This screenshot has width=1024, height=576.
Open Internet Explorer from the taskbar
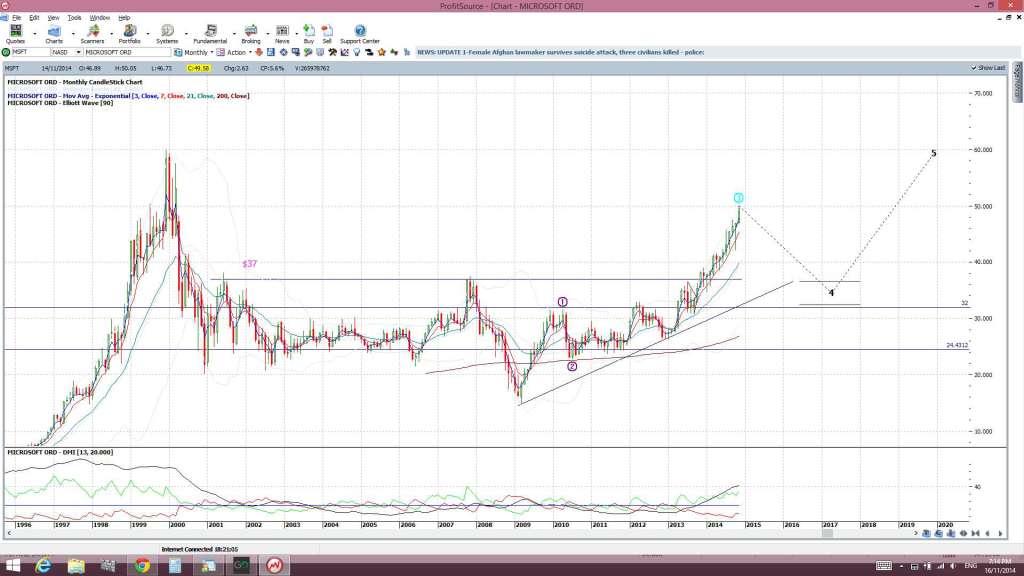43,566
